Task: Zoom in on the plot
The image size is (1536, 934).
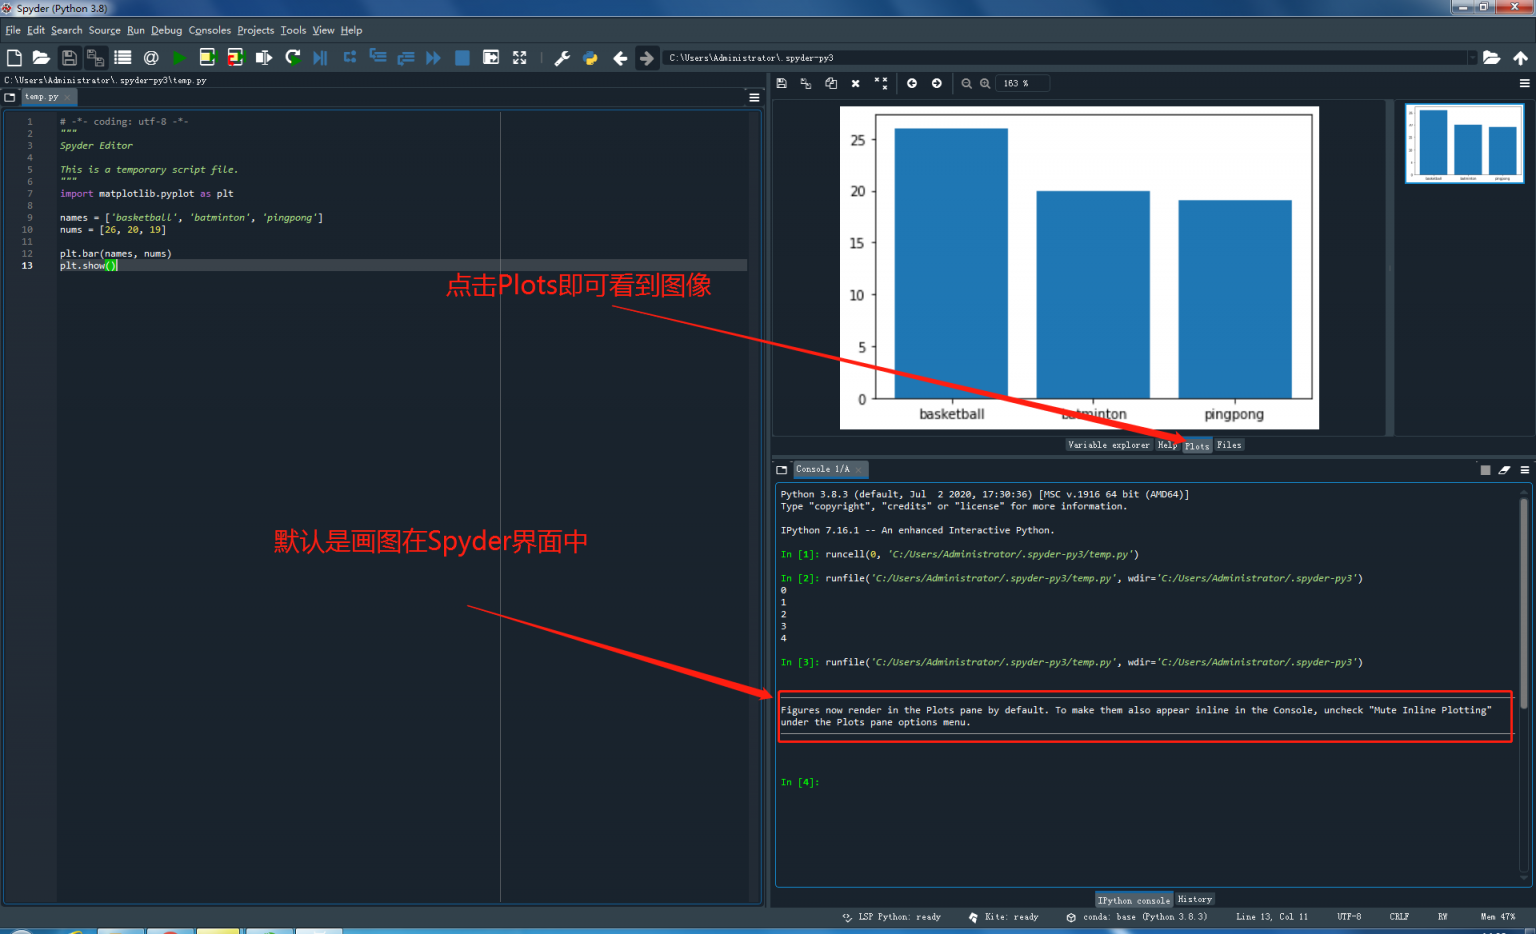Action: [x=985, y=83]
